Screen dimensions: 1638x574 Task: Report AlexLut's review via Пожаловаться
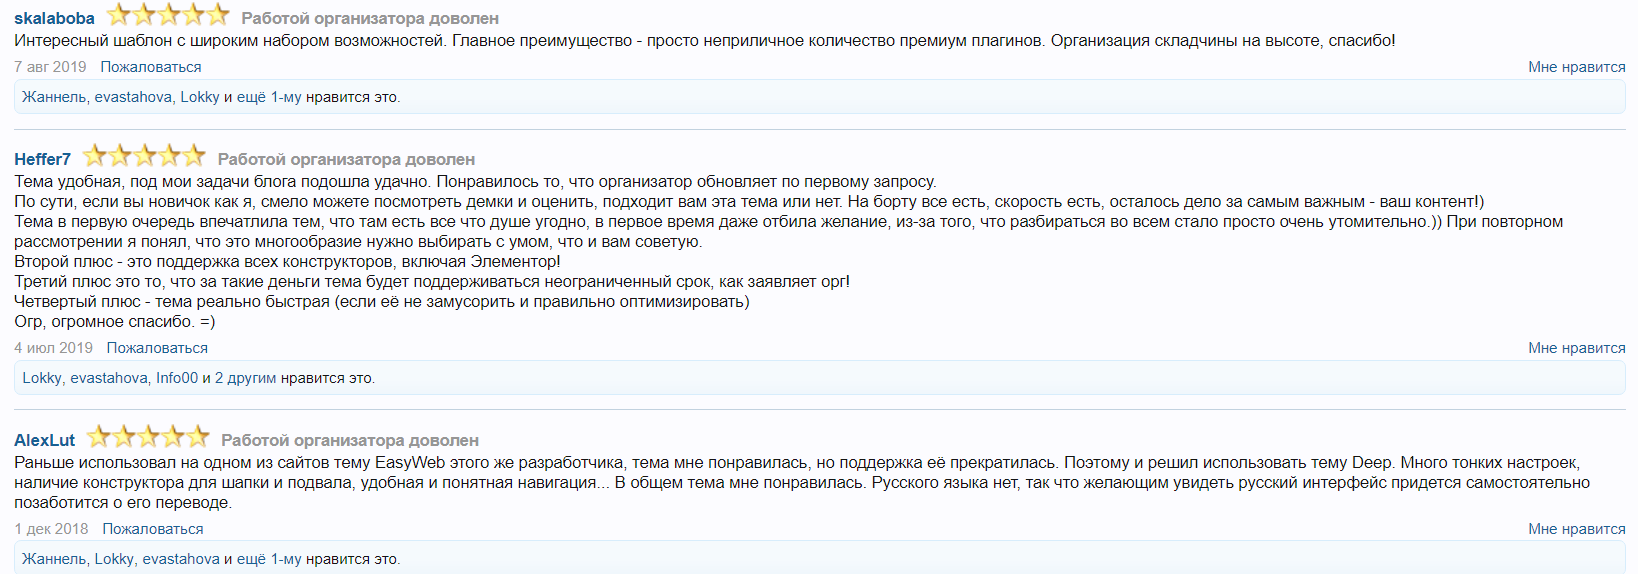pyautogui.click(x=153, y=529)
